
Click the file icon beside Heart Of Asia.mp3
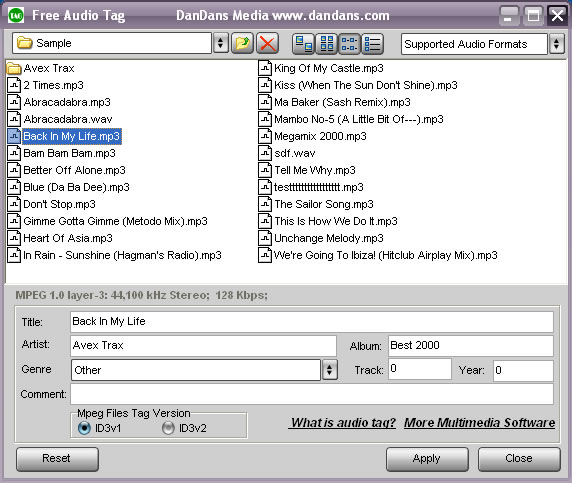coord(14,238)
